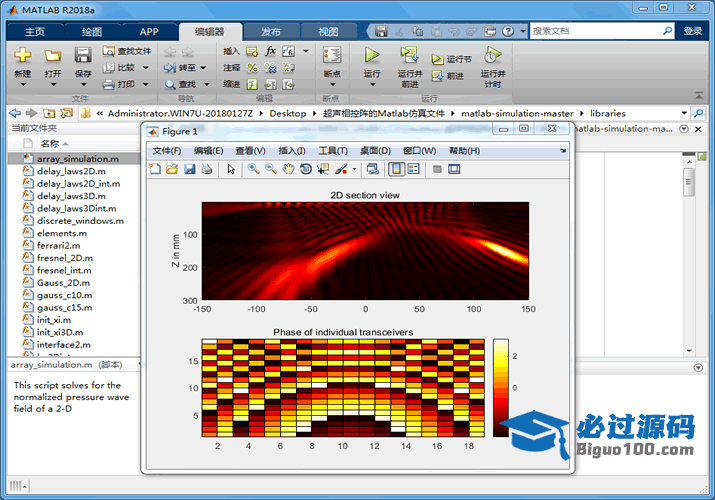
Task: Toggle the Insert Legend button
Action: click(x=413, y=169)
